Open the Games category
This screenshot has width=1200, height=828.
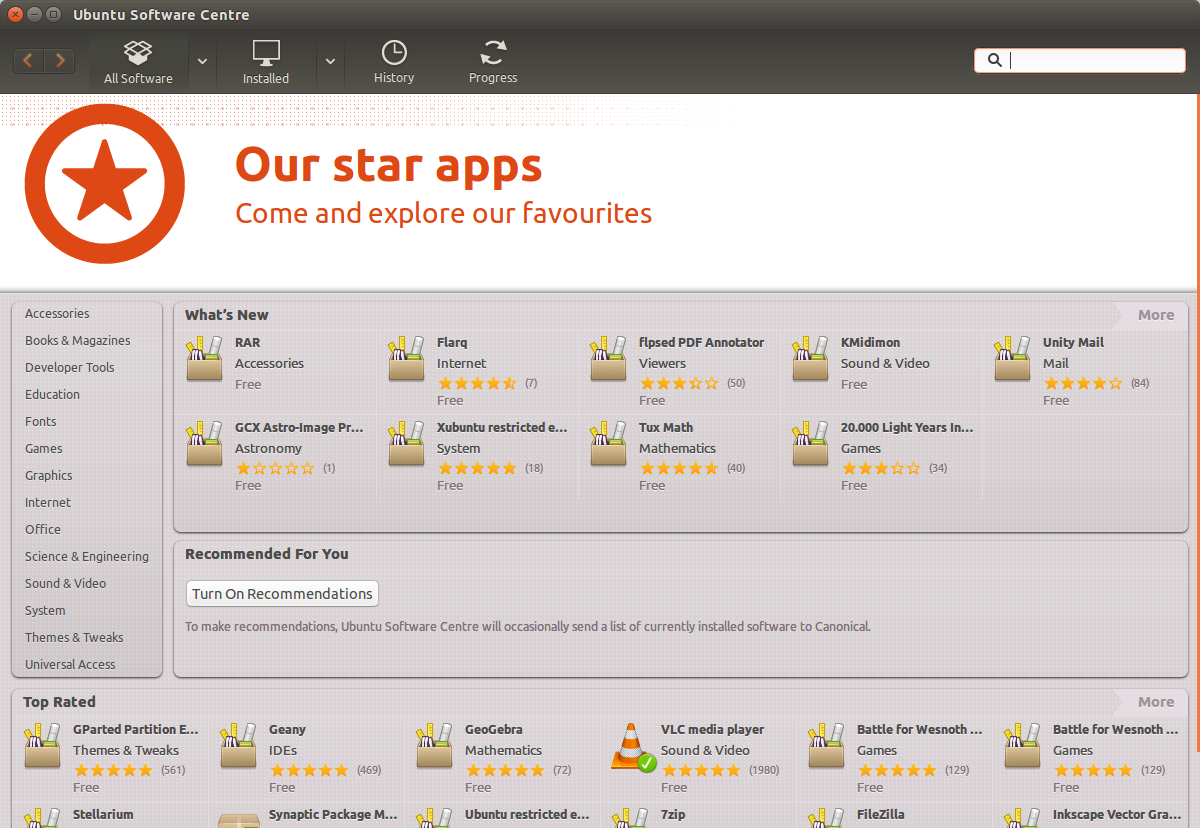click(x=44, y=449)
